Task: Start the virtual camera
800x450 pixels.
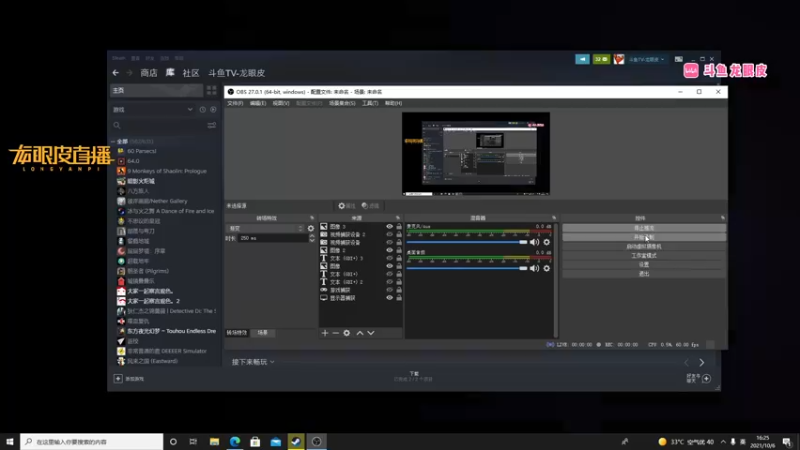Action: [644, 246]
